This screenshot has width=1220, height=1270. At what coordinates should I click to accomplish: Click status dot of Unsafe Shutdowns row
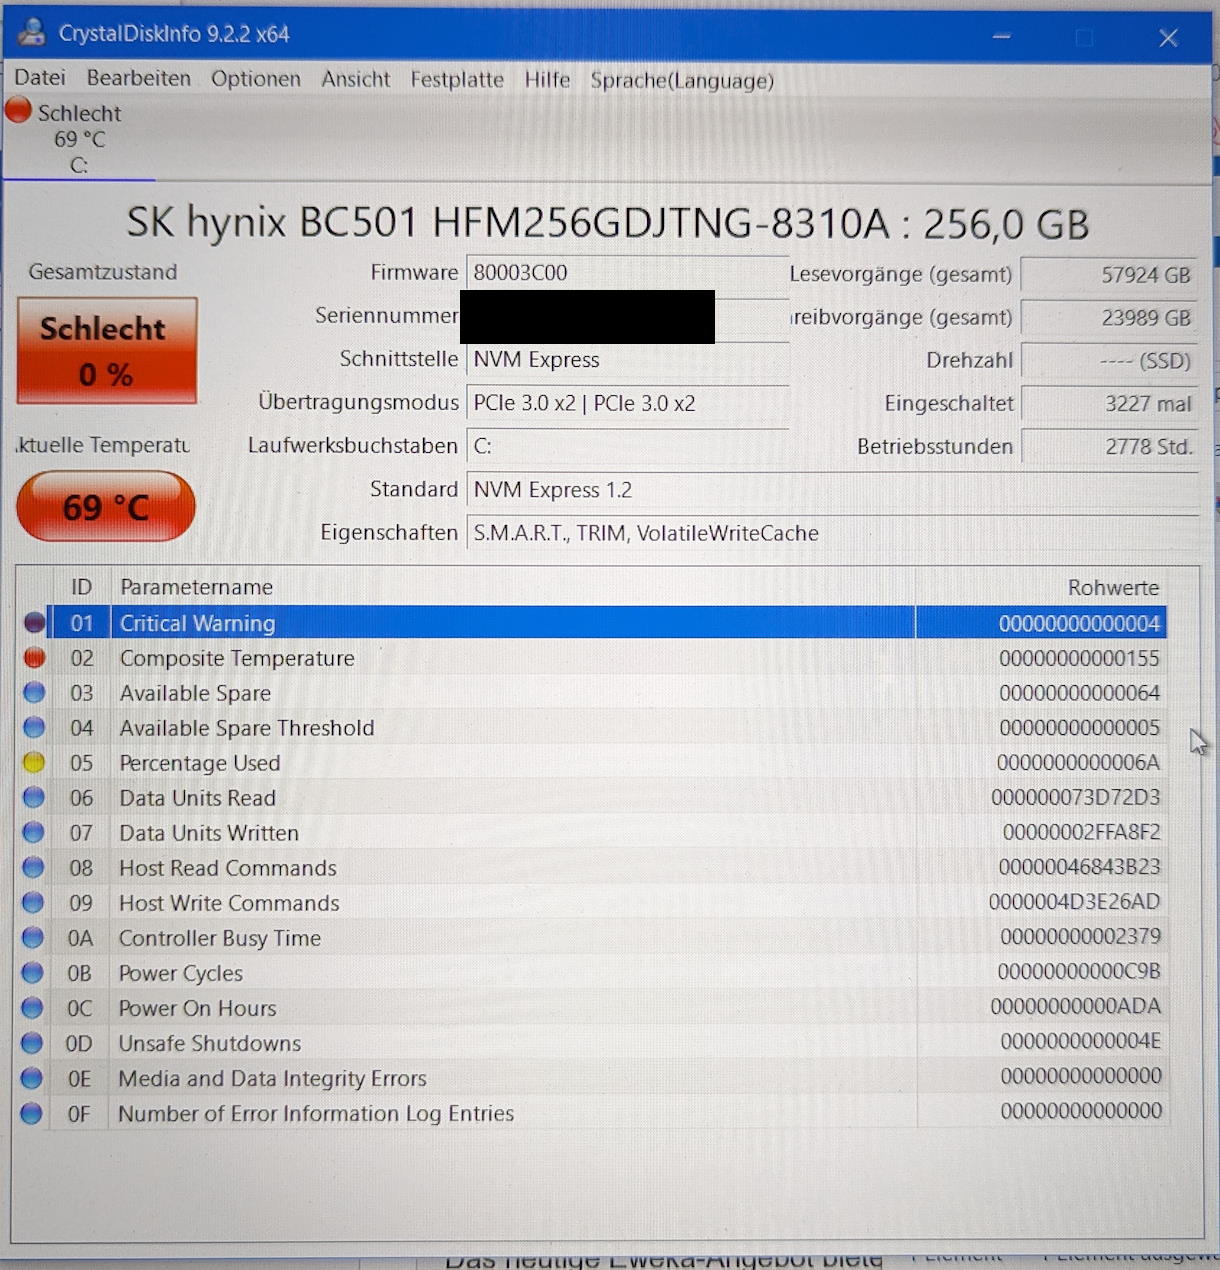32,1043
